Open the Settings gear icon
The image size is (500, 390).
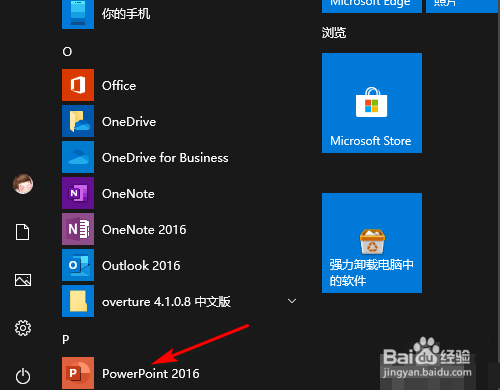click(23, 328)
